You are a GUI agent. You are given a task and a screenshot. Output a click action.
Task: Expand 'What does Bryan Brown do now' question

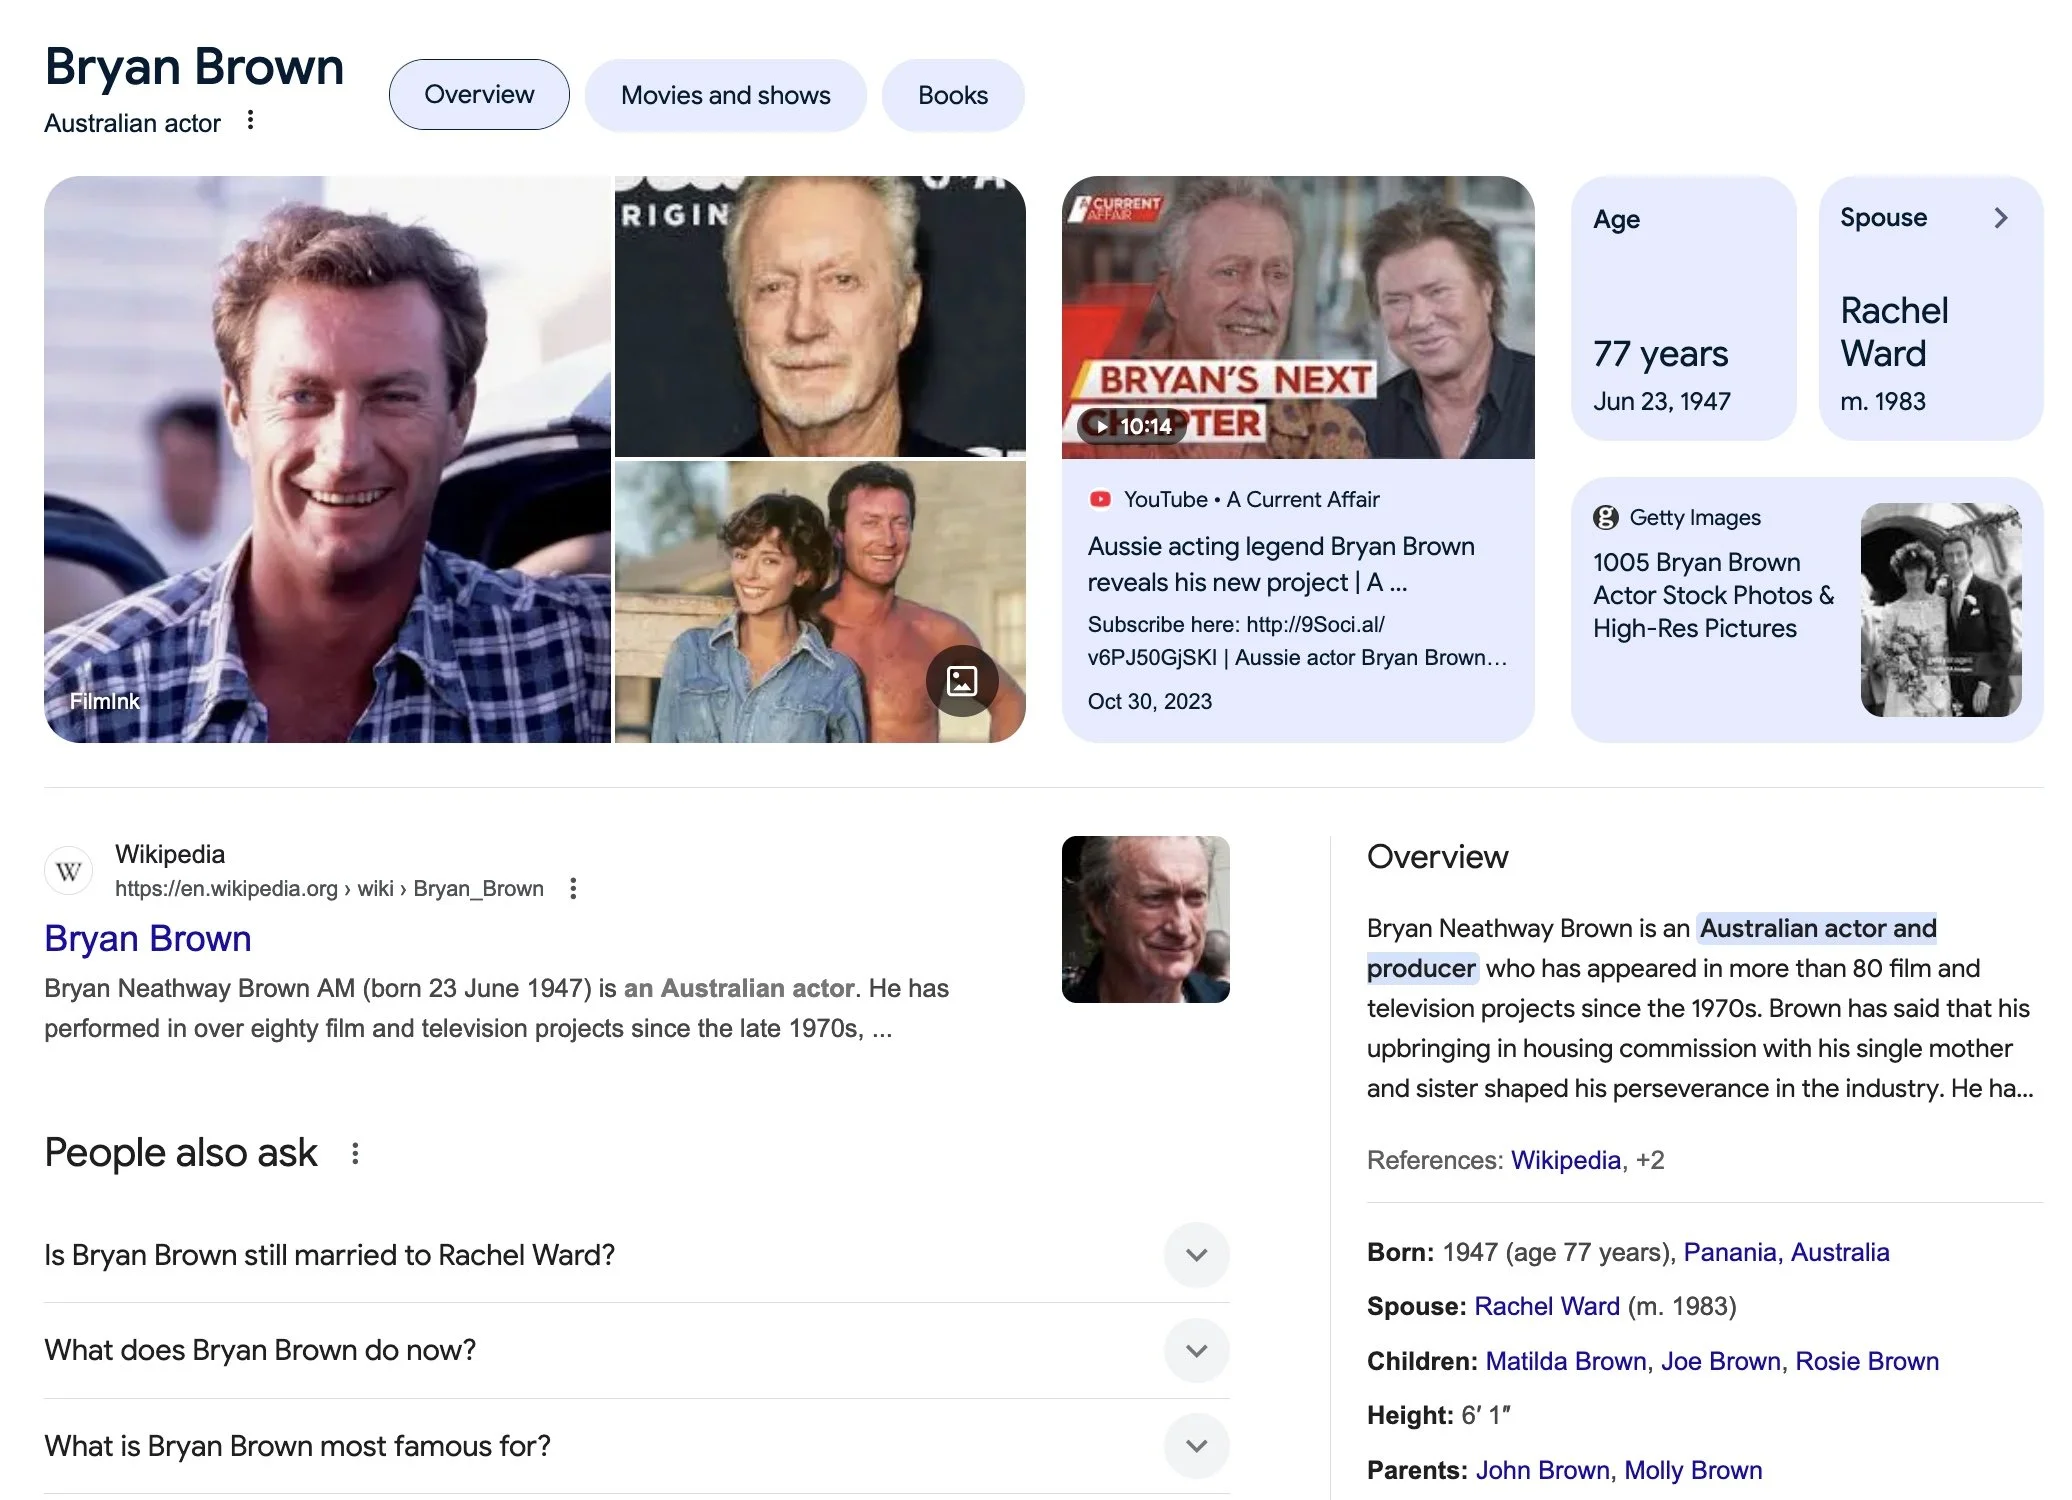click(1196, 1350)
